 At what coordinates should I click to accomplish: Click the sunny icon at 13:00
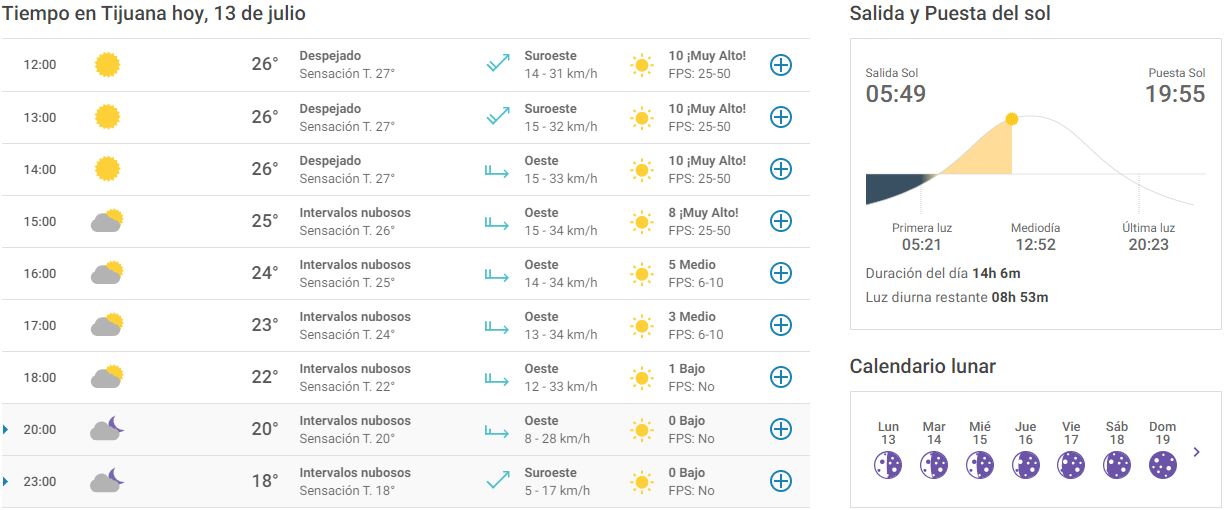[107, 117]
